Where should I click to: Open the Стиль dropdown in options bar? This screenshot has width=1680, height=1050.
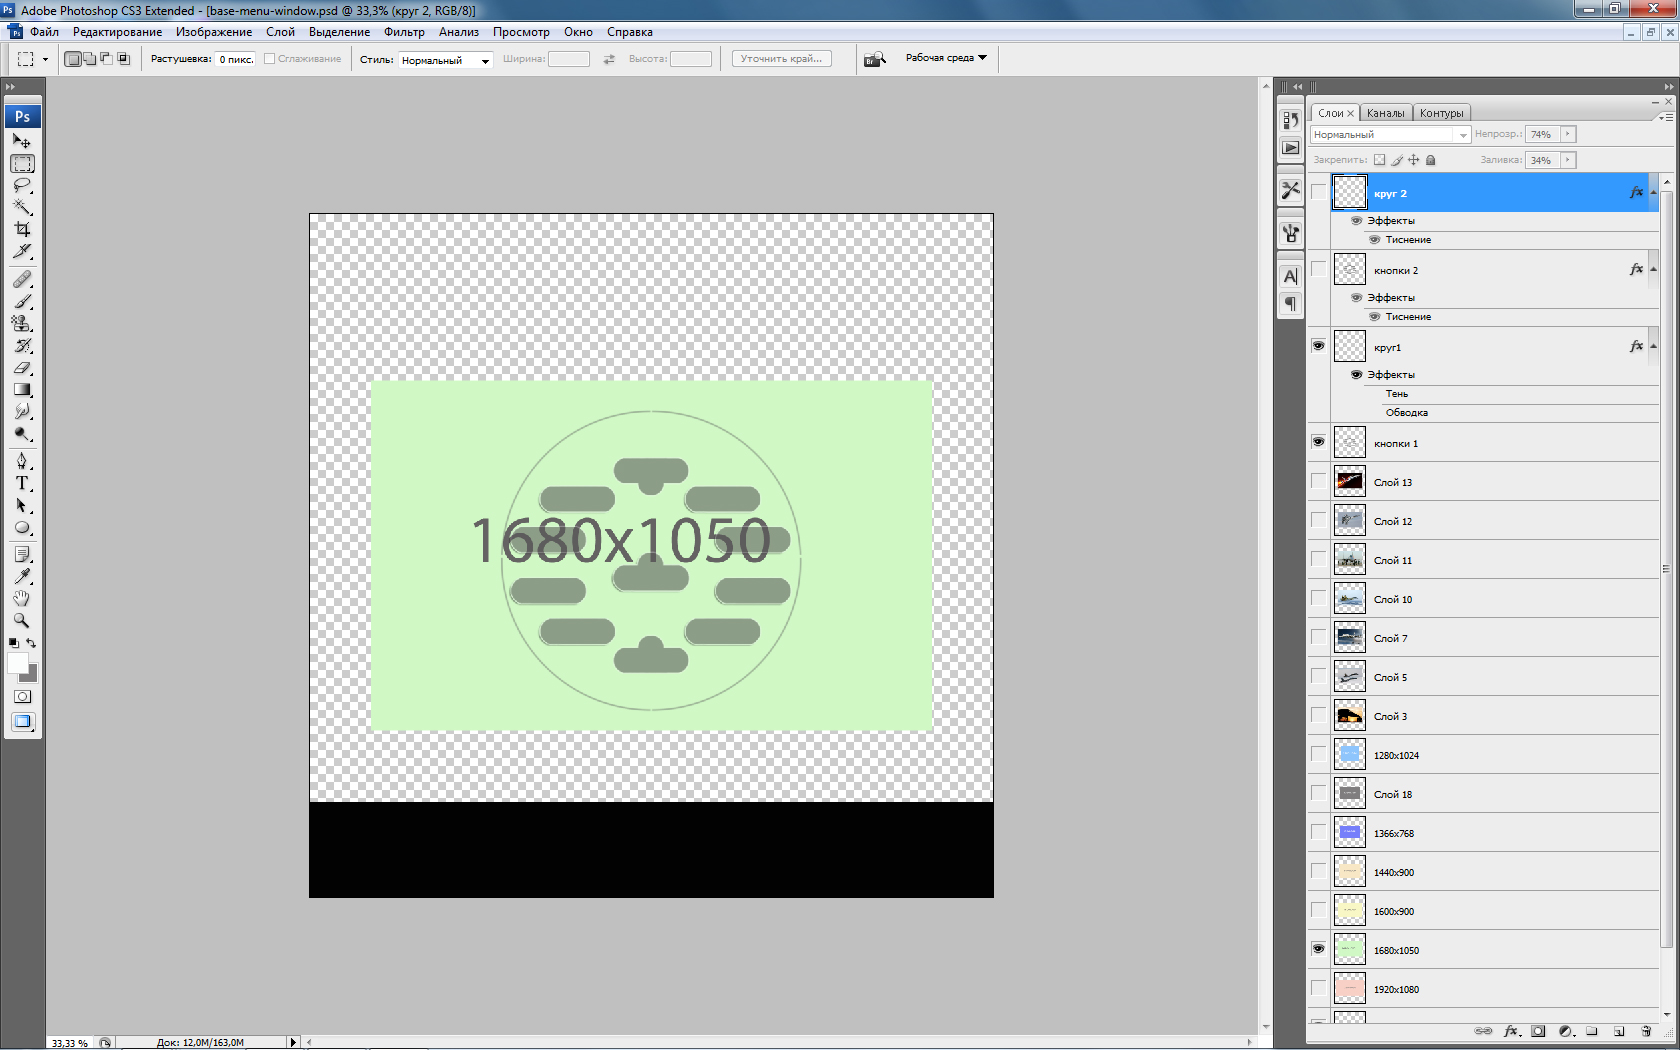point(445,60)
